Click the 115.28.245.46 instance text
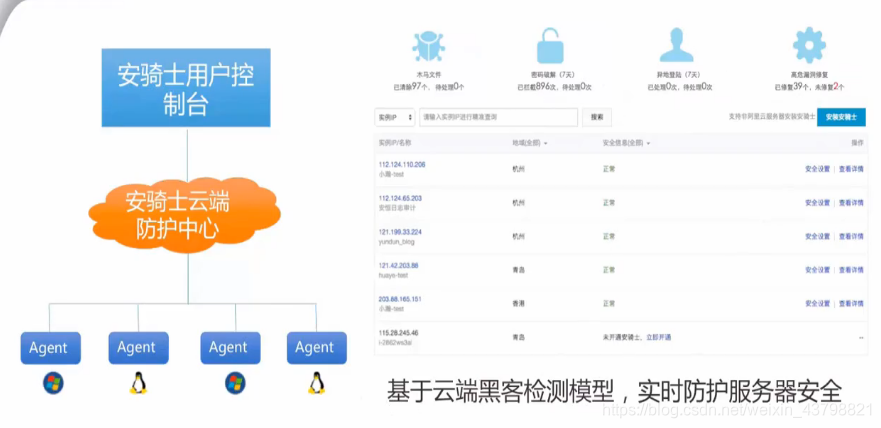 398,333
